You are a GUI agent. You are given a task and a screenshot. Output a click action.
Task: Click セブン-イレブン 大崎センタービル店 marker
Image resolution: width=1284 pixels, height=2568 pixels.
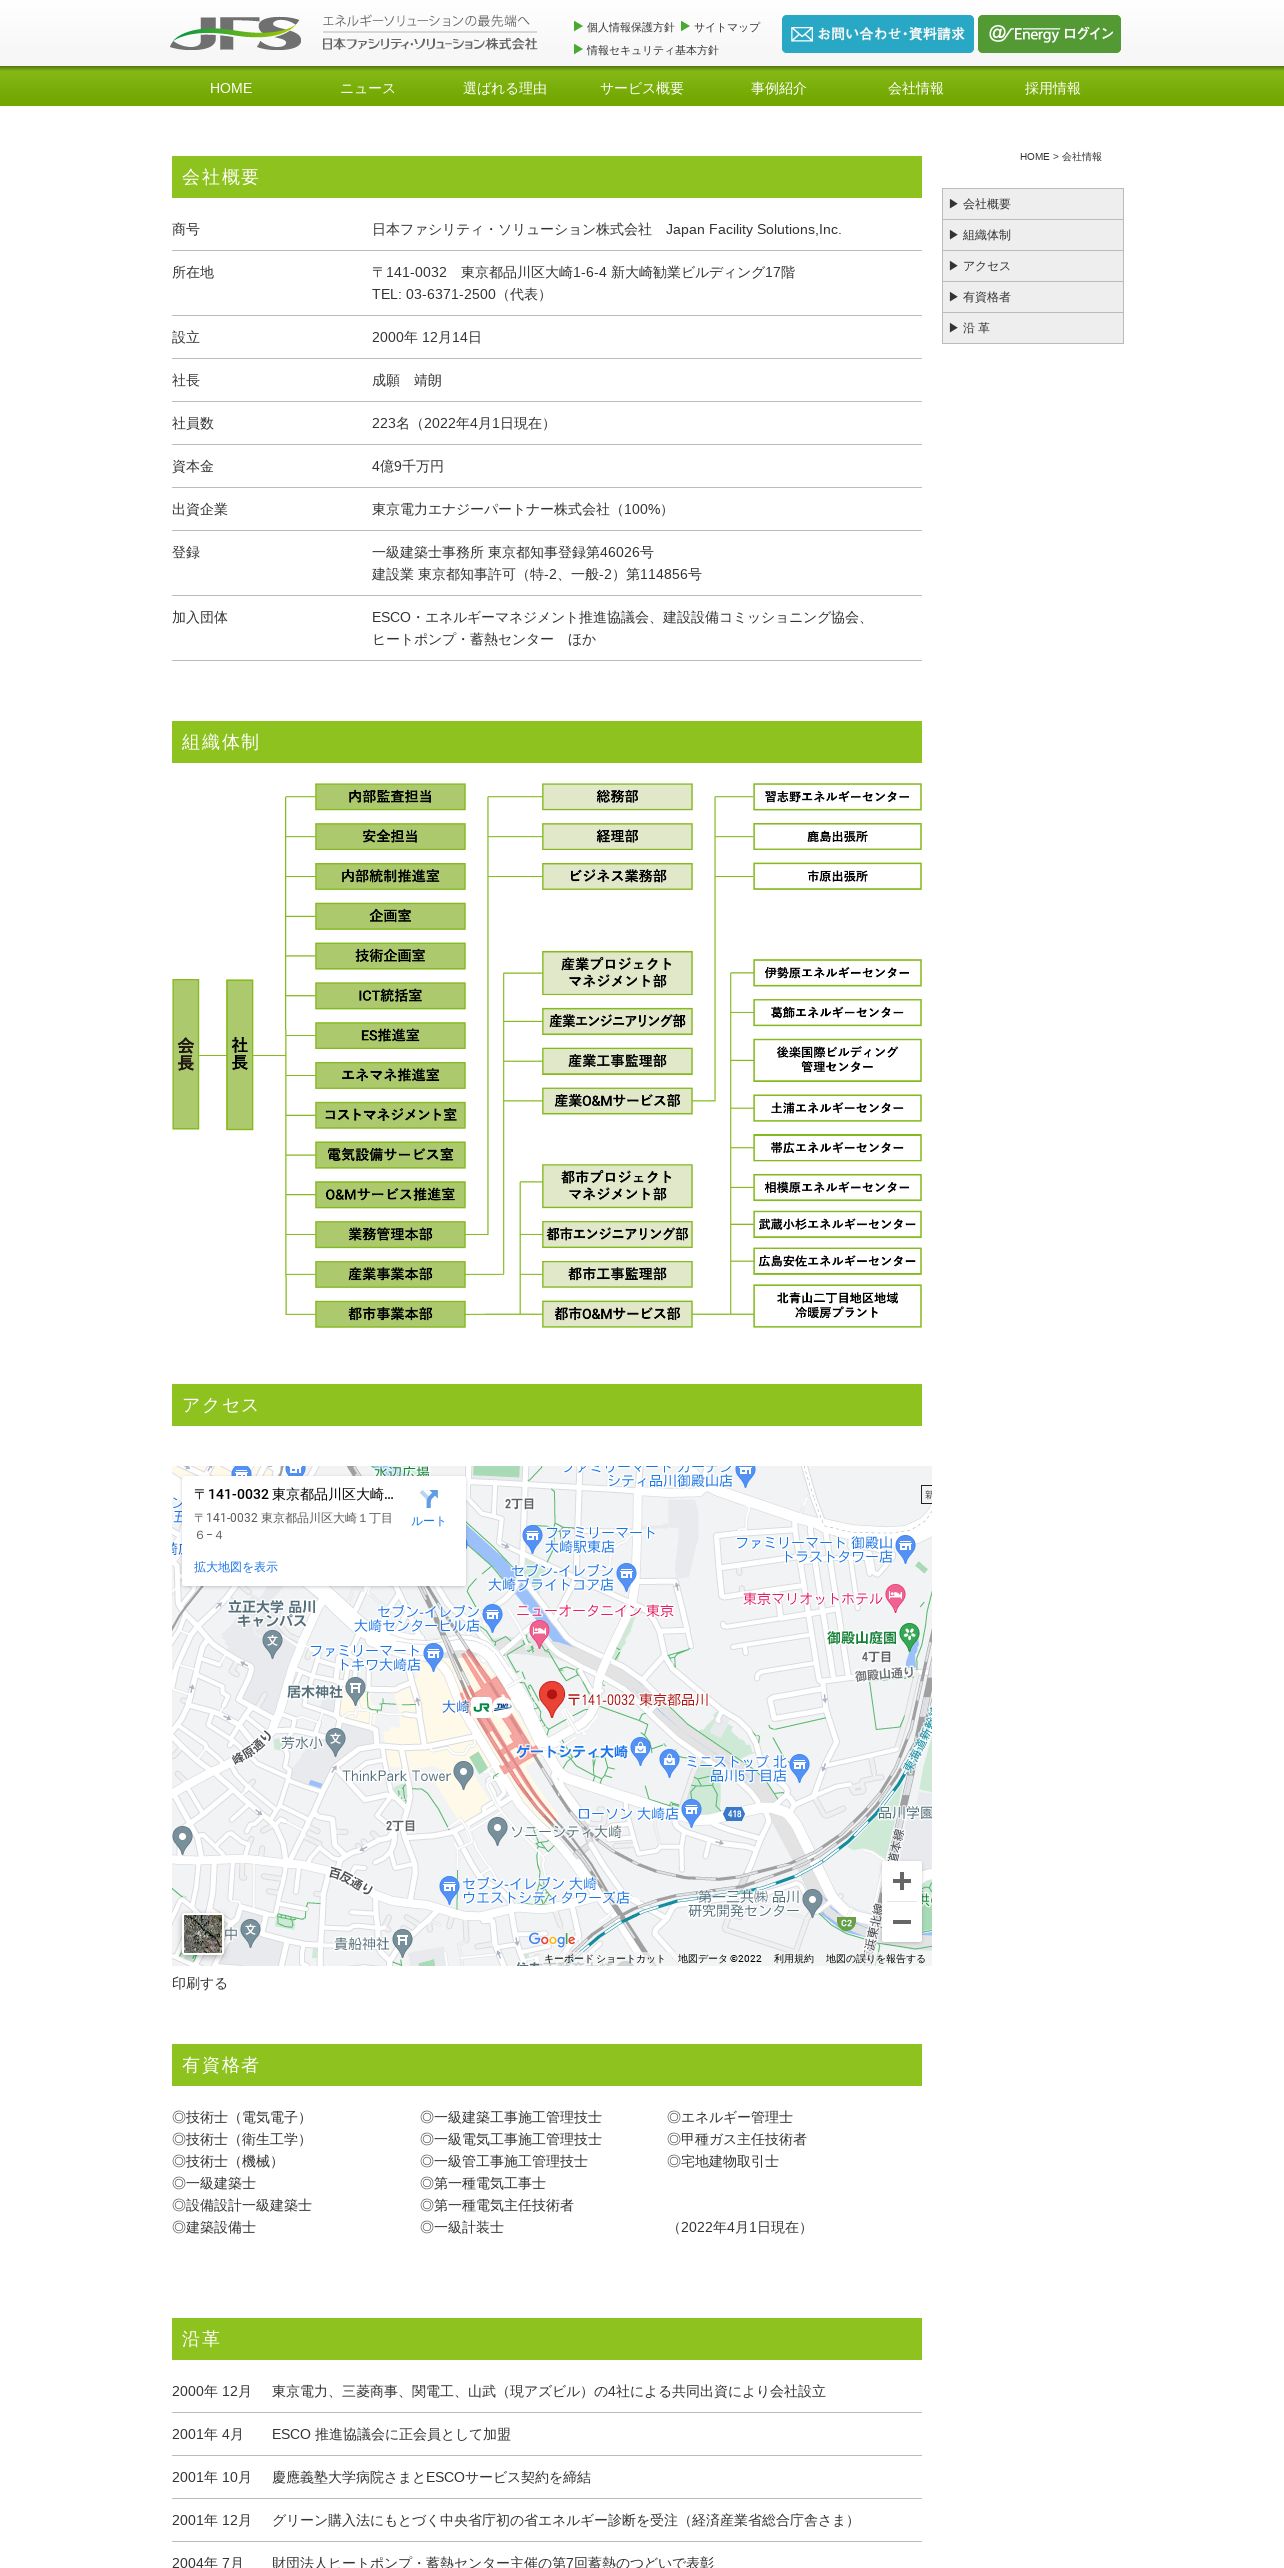(x=492, y=1616)
